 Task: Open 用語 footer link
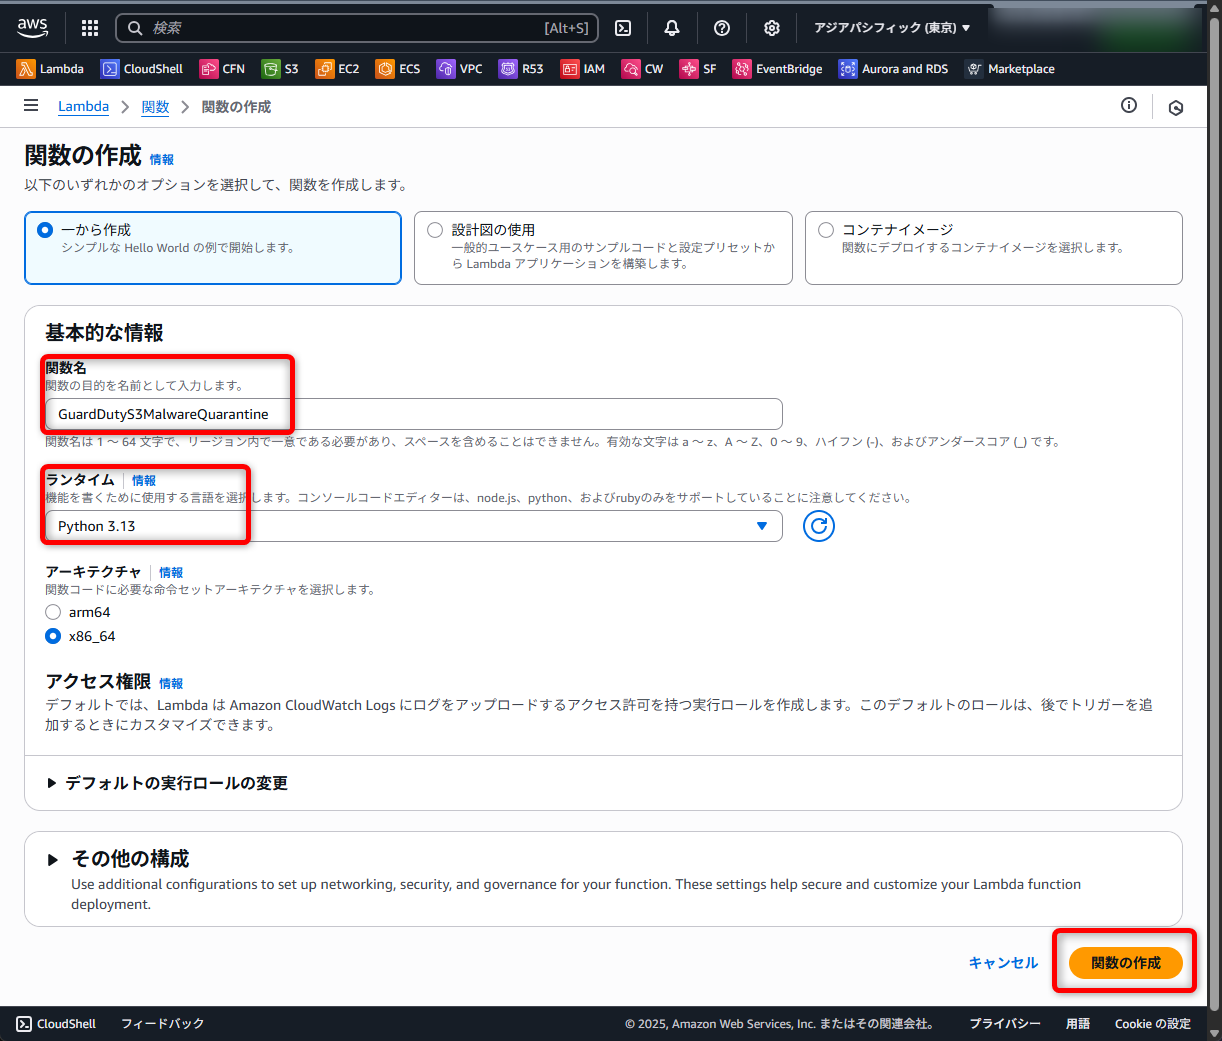[1078, 1024]
